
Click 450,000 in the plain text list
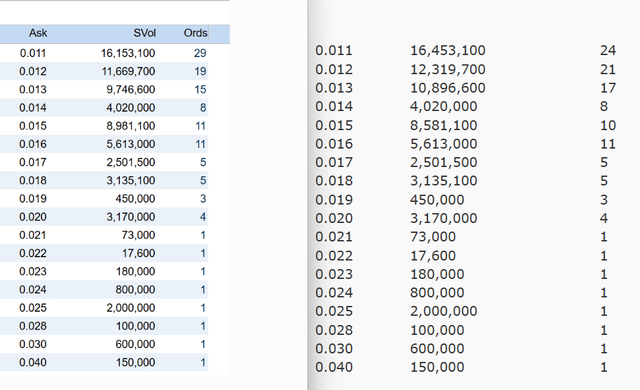437,199
